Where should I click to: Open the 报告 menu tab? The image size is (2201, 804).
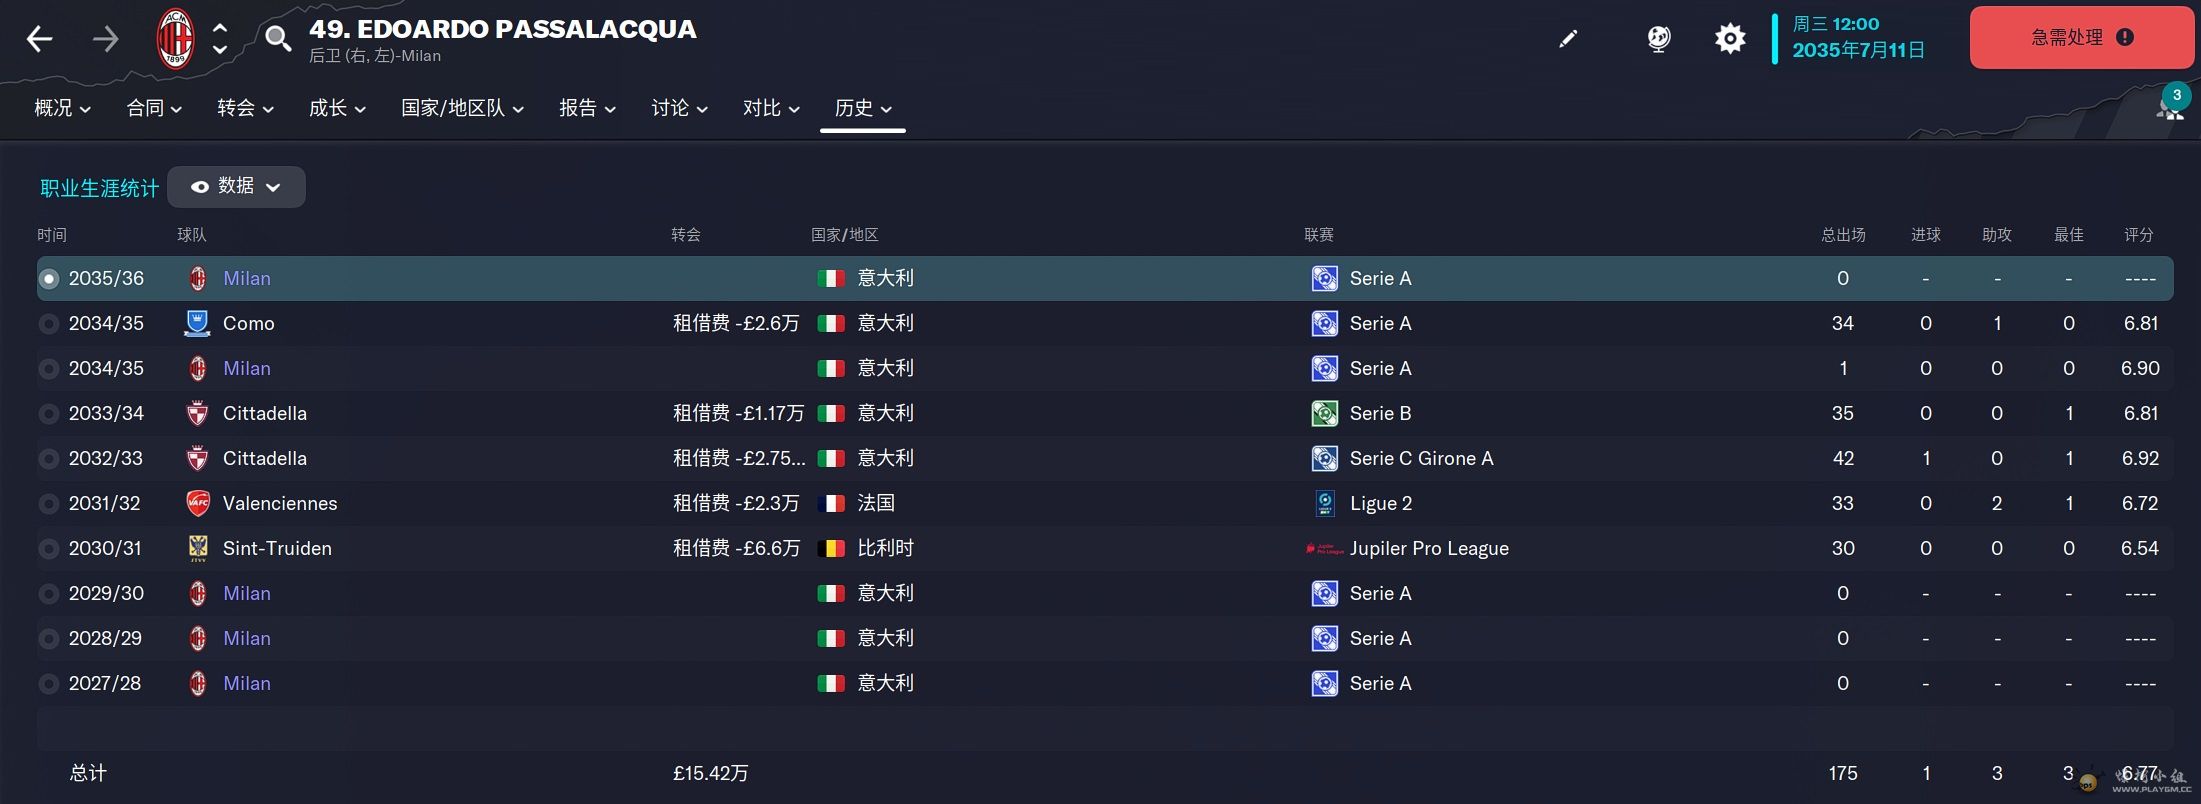587,108
